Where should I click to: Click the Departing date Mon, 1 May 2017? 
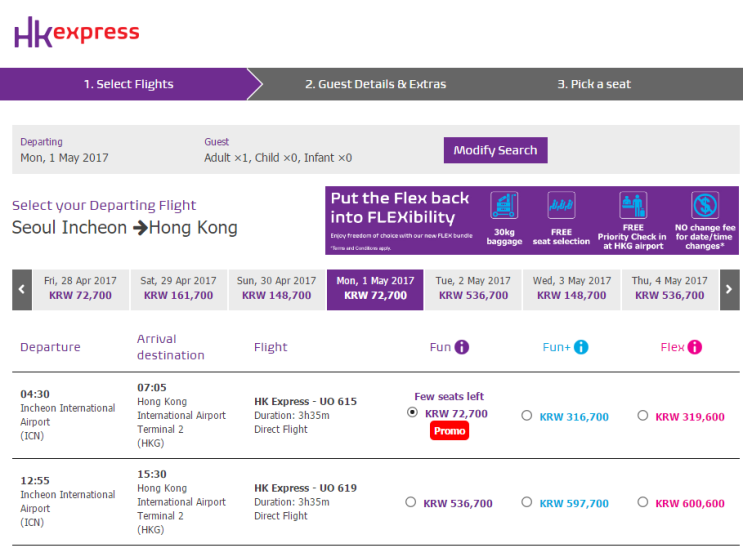click(64, 158)
